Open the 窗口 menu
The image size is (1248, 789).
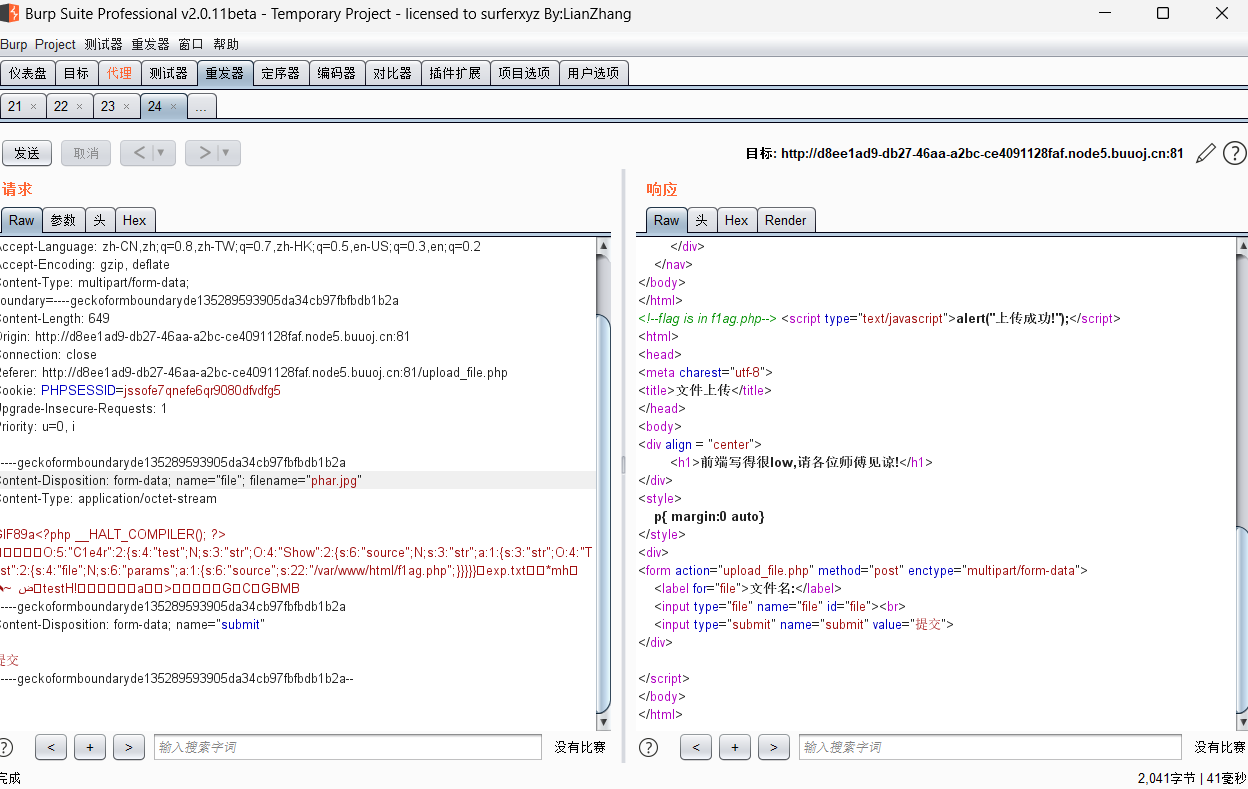(191, 44)
